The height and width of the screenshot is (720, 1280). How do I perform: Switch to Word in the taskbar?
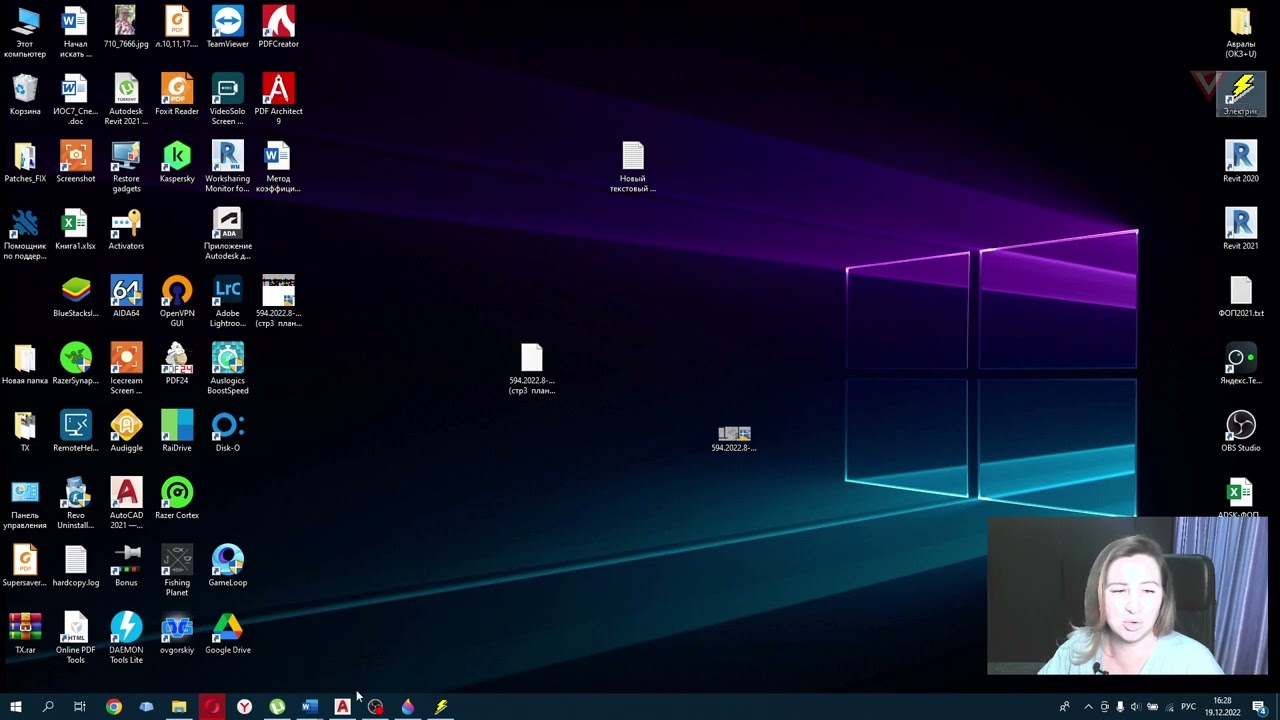(x=310, y=707)
